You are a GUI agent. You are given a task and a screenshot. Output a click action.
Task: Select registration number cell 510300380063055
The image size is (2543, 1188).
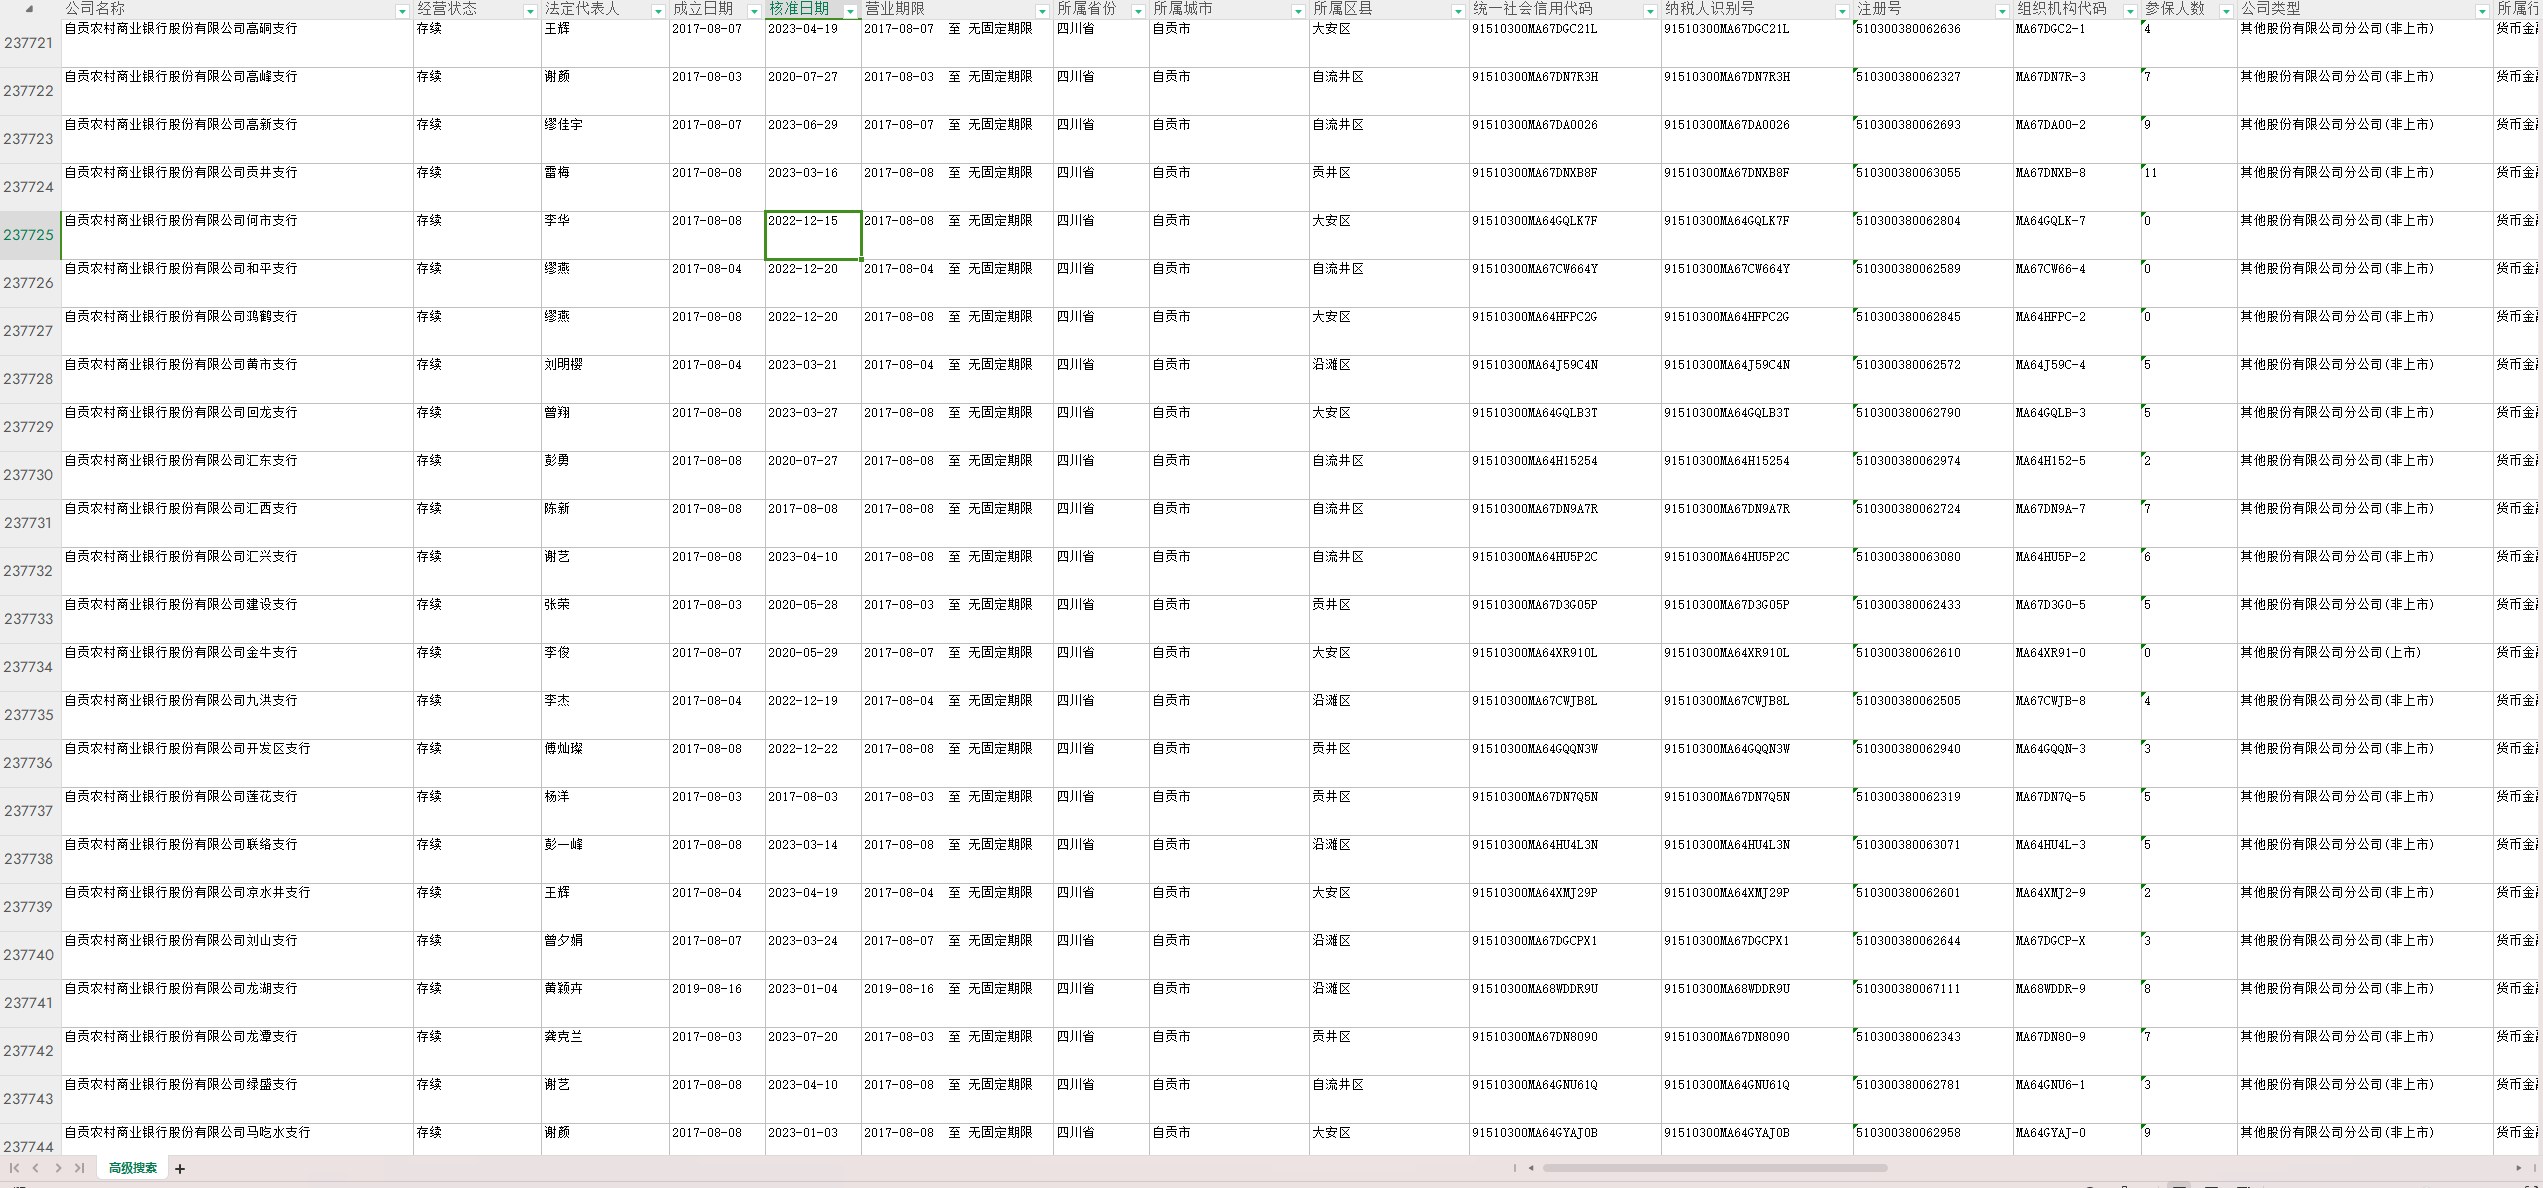tap(1933, 187)
